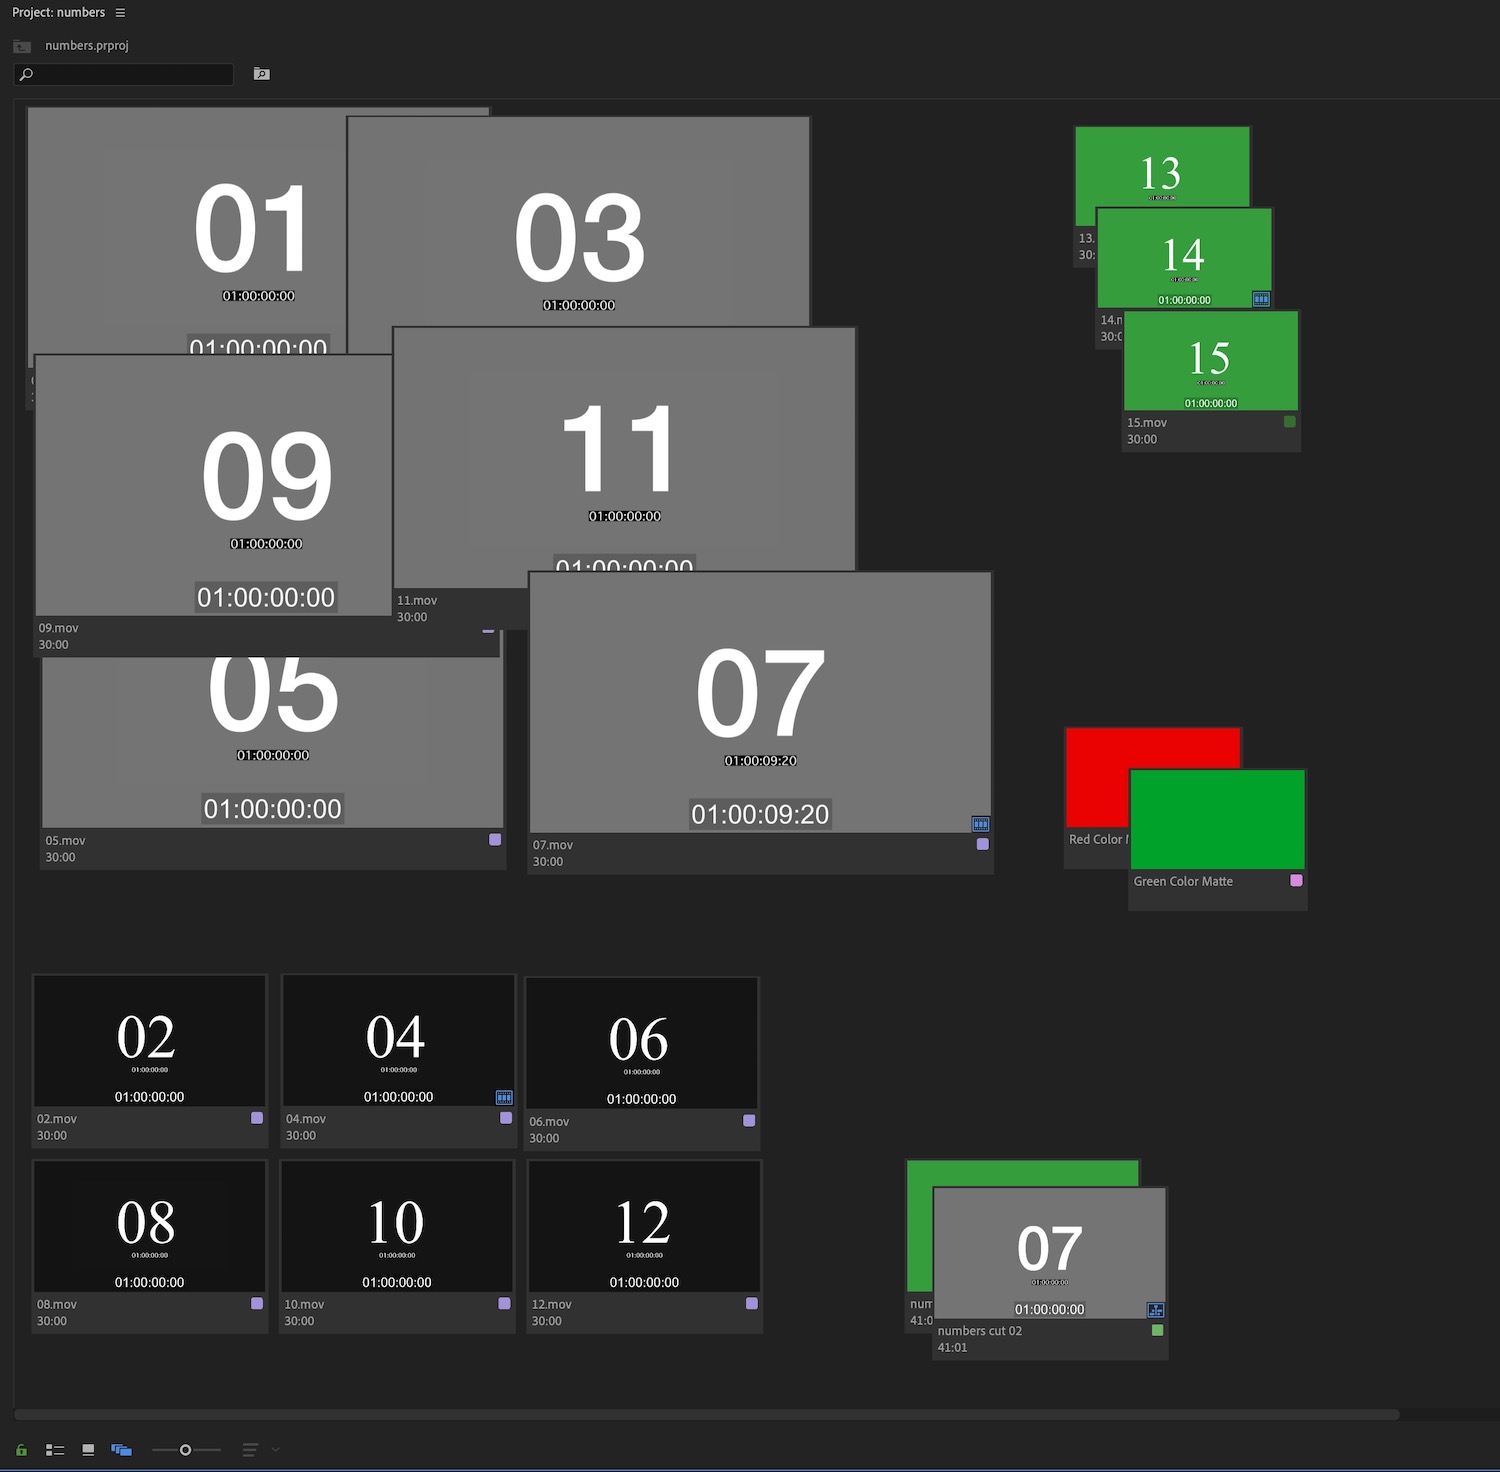Adjust the thumbnail zoom slider
The height and width of the screenshot is (1472, 1500).
(185, 1450)
